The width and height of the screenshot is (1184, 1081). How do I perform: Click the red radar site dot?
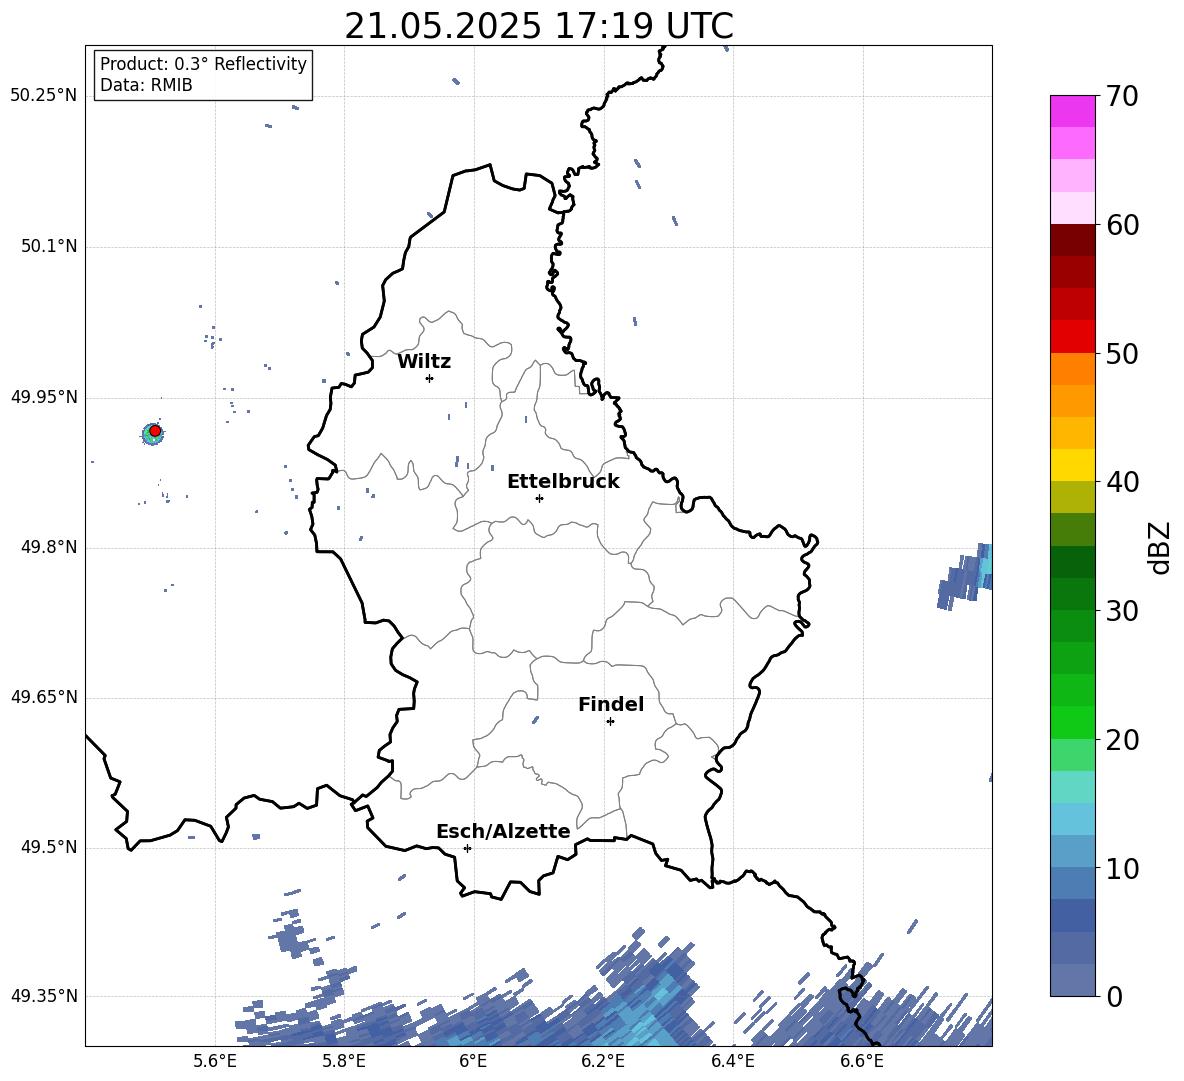point(155,431)
